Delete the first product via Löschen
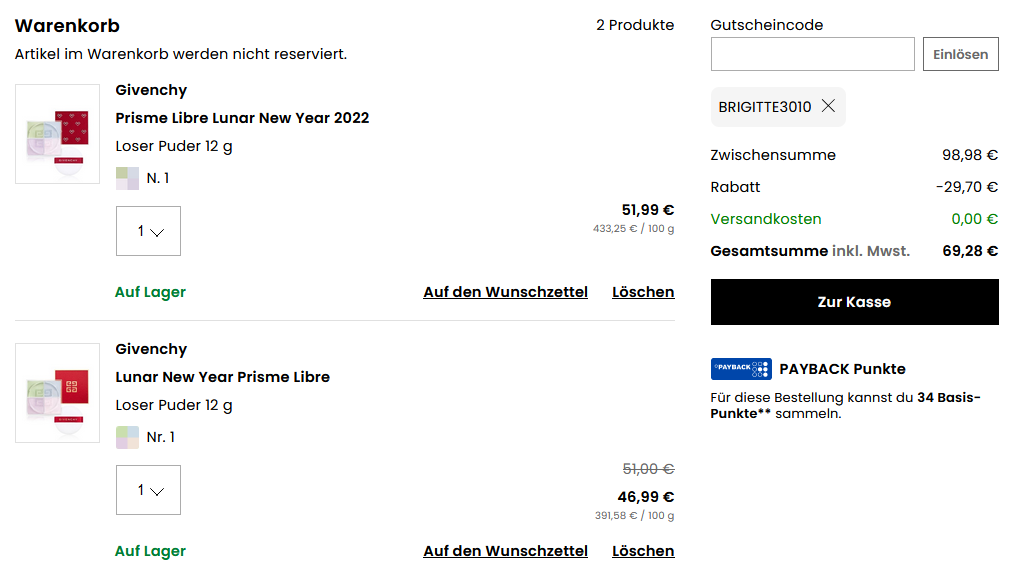Image resolution: width=1020 pixels, height=577 pixels. 643,292
